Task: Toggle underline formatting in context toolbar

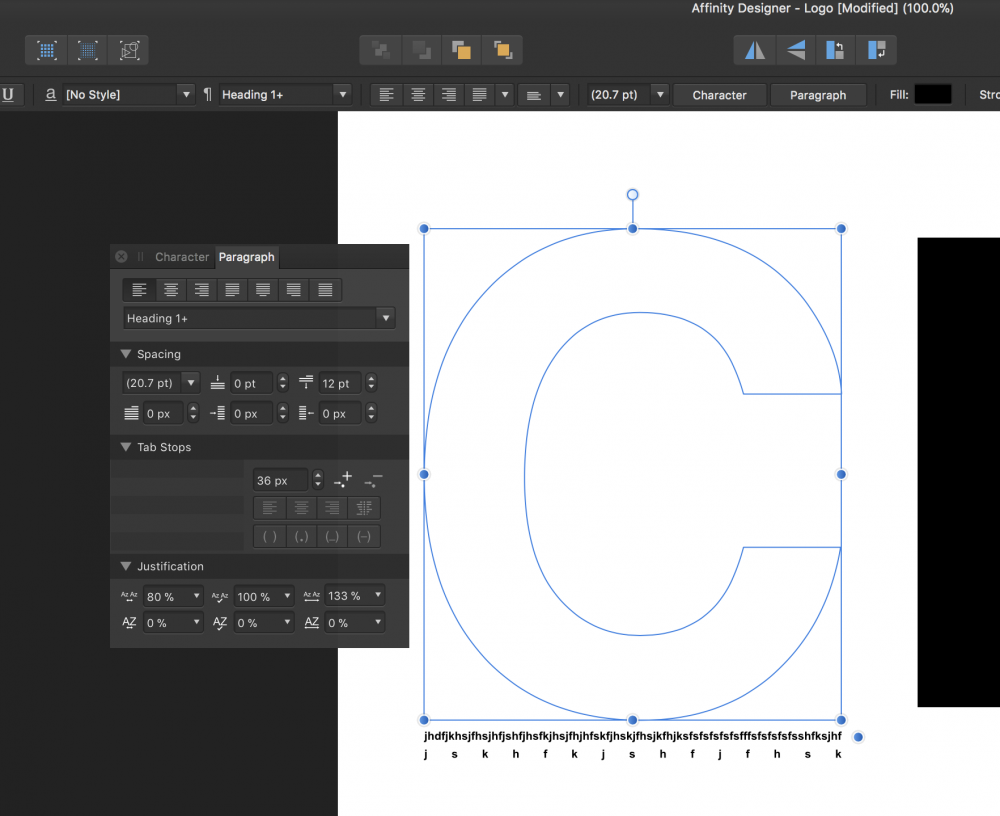Action: [x=9, y=95]
